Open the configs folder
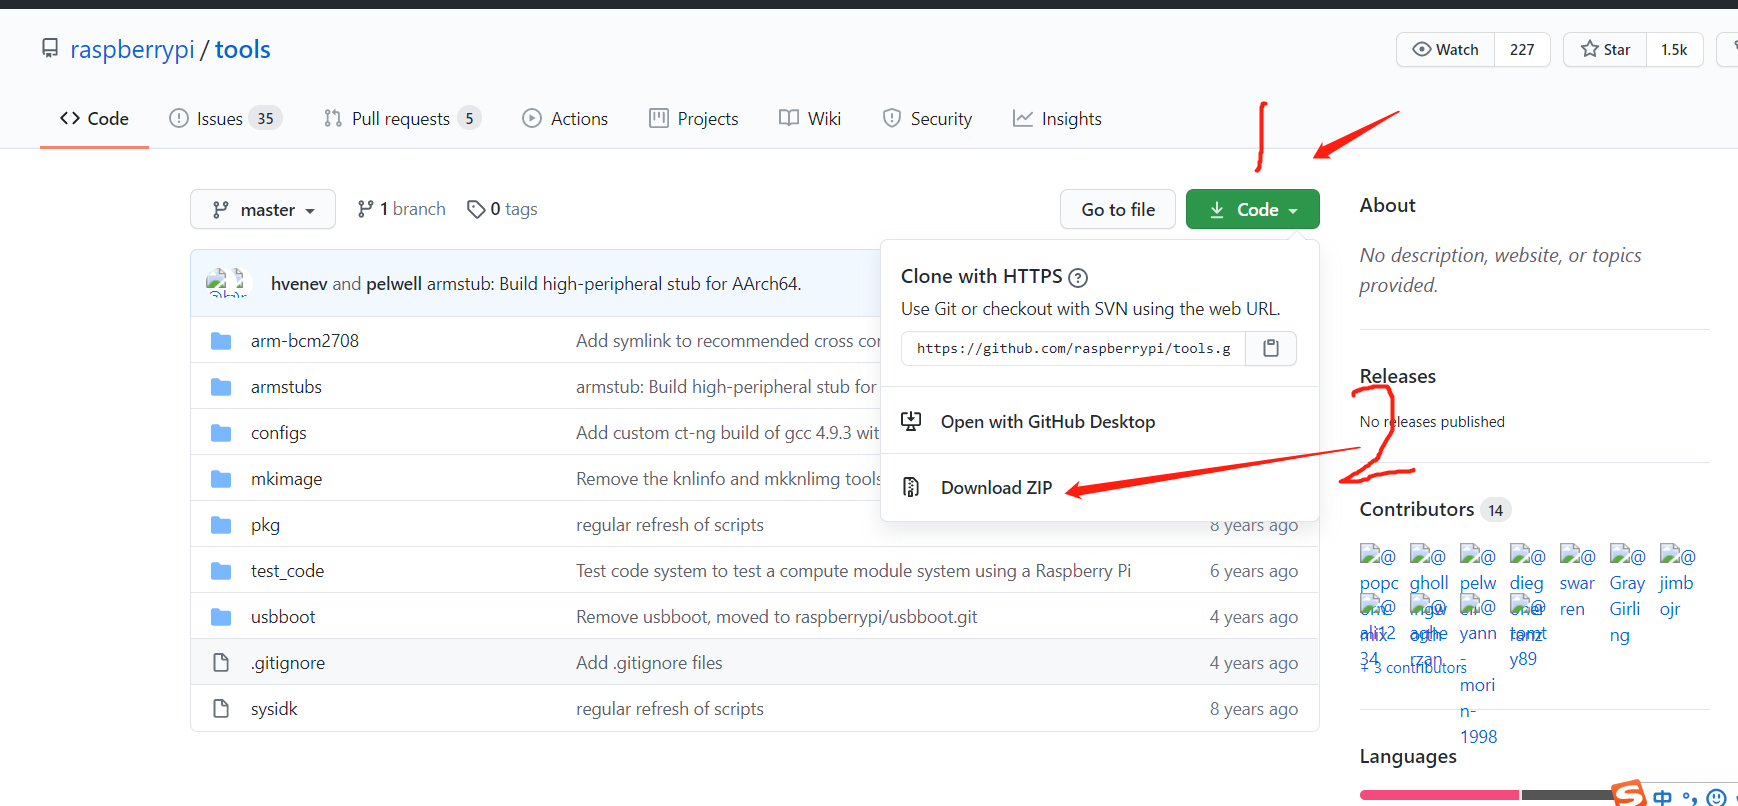 point(278,433)
